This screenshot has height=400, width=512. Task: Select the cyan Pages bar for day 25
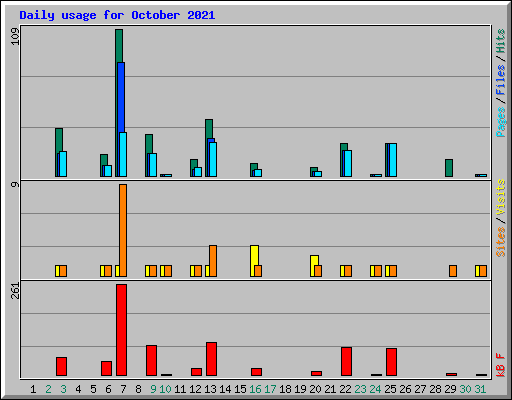click(393, 160)
